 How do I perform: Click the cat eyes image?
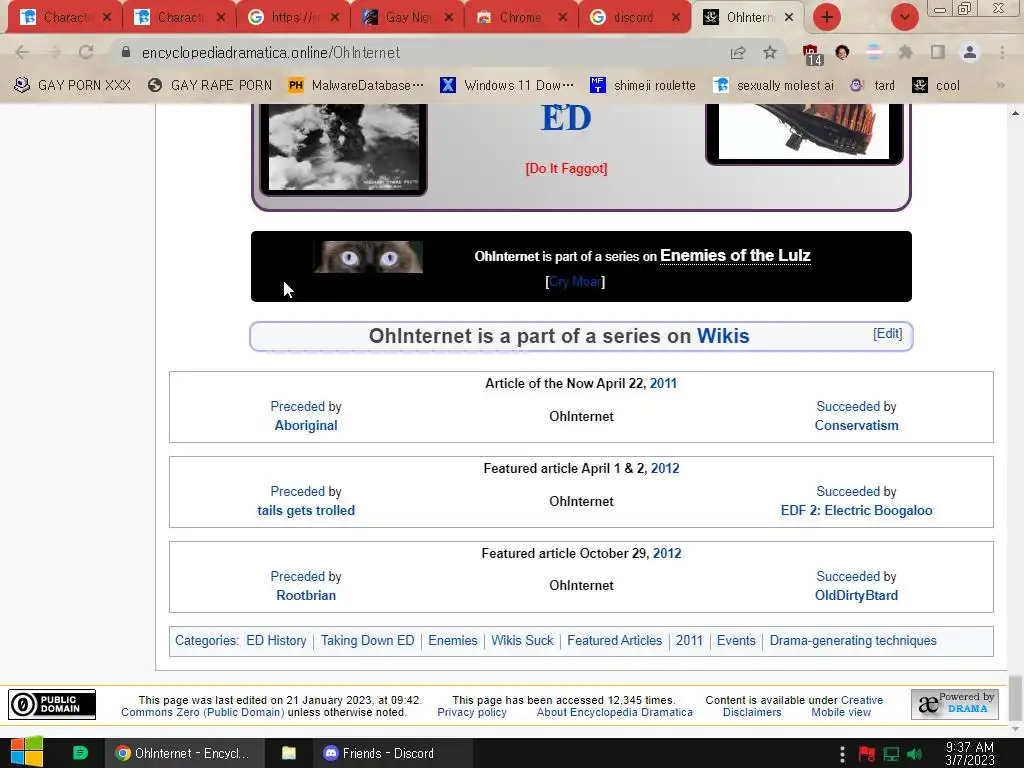pyautogui.click(x=368, y=257)
